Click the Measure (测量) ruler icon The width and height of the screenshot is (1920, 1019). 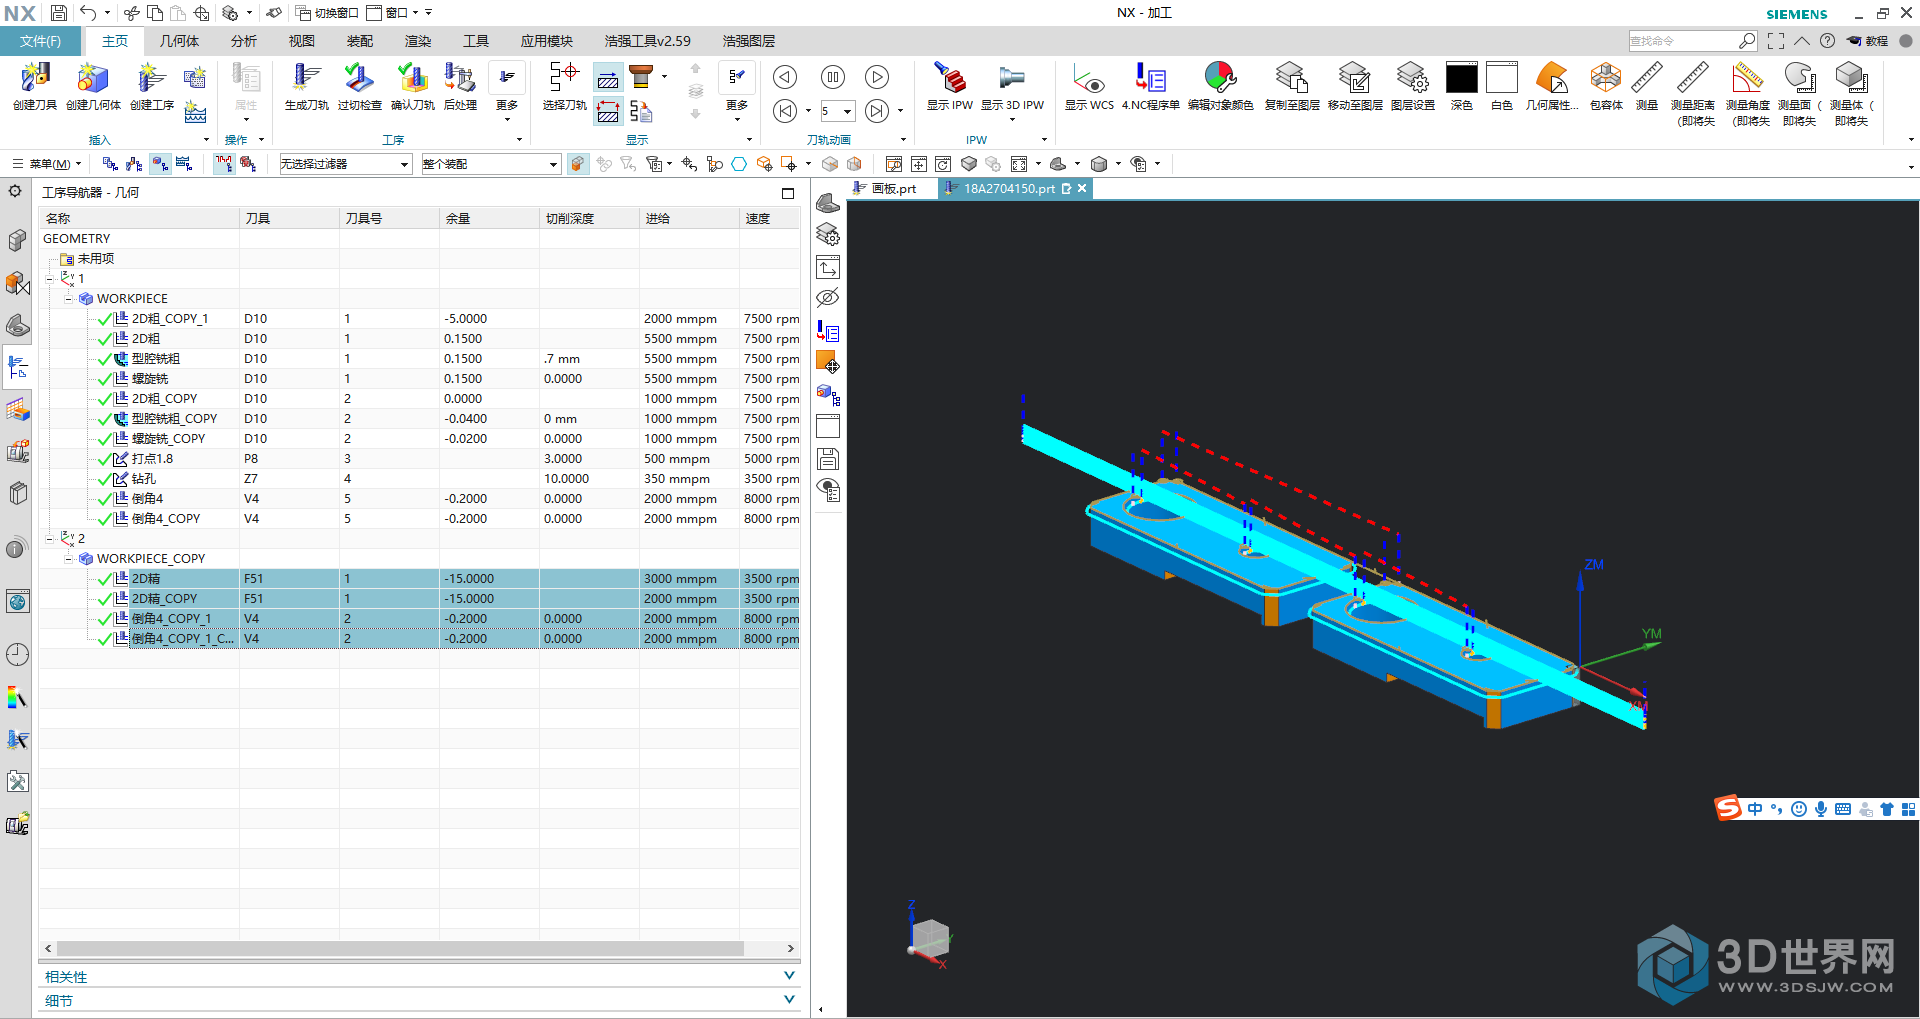point(1646,78)
